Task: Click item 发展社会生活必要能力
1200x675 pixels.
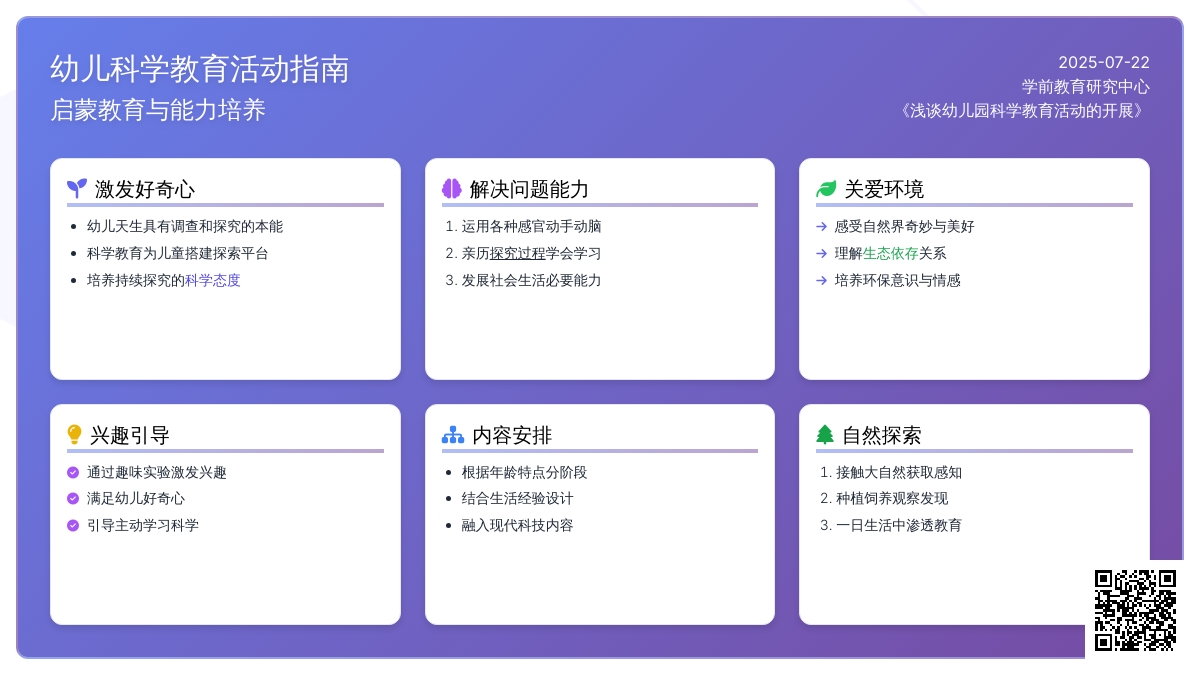Action: click(532, 280)
